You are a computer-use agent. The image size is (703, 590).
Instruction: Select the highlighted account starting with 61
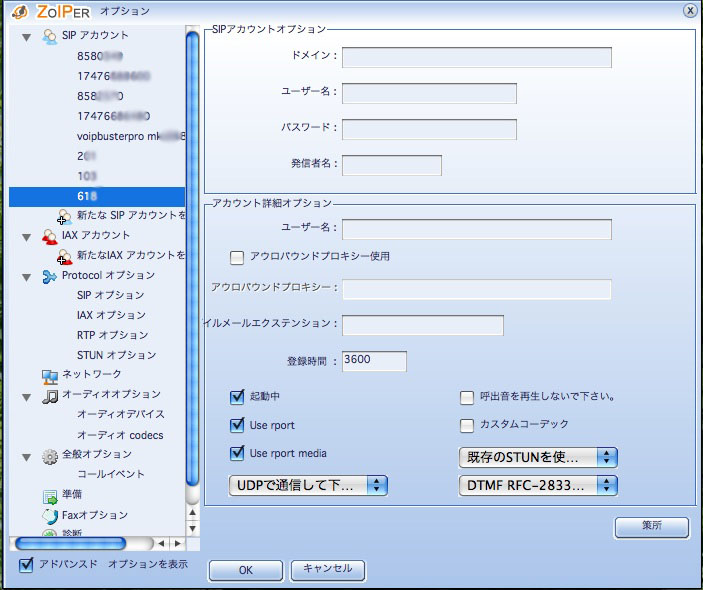(x=97, y=197)
